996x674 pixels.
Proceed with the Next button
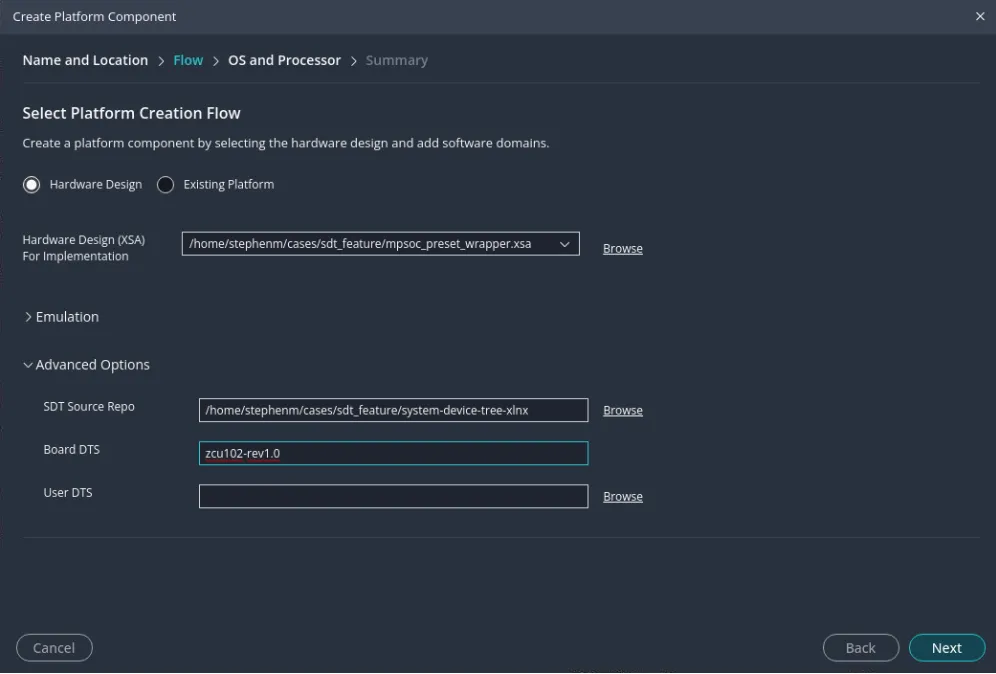pyautogui.click(x=946, y=648)
